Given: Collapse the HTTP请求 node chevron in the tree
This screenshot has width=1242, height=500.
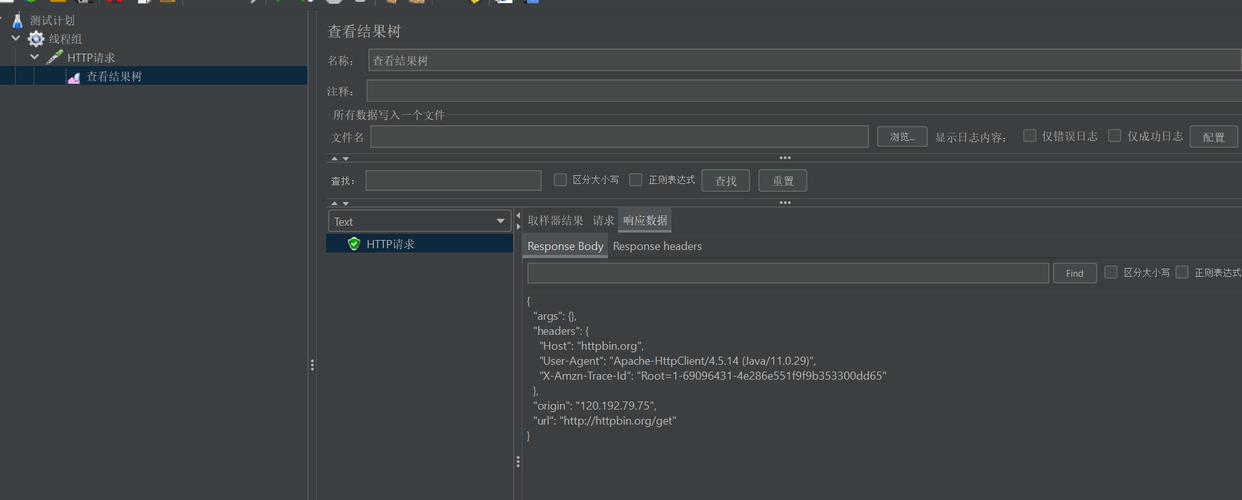Looking at the screenshot, I should coord(34,58).
